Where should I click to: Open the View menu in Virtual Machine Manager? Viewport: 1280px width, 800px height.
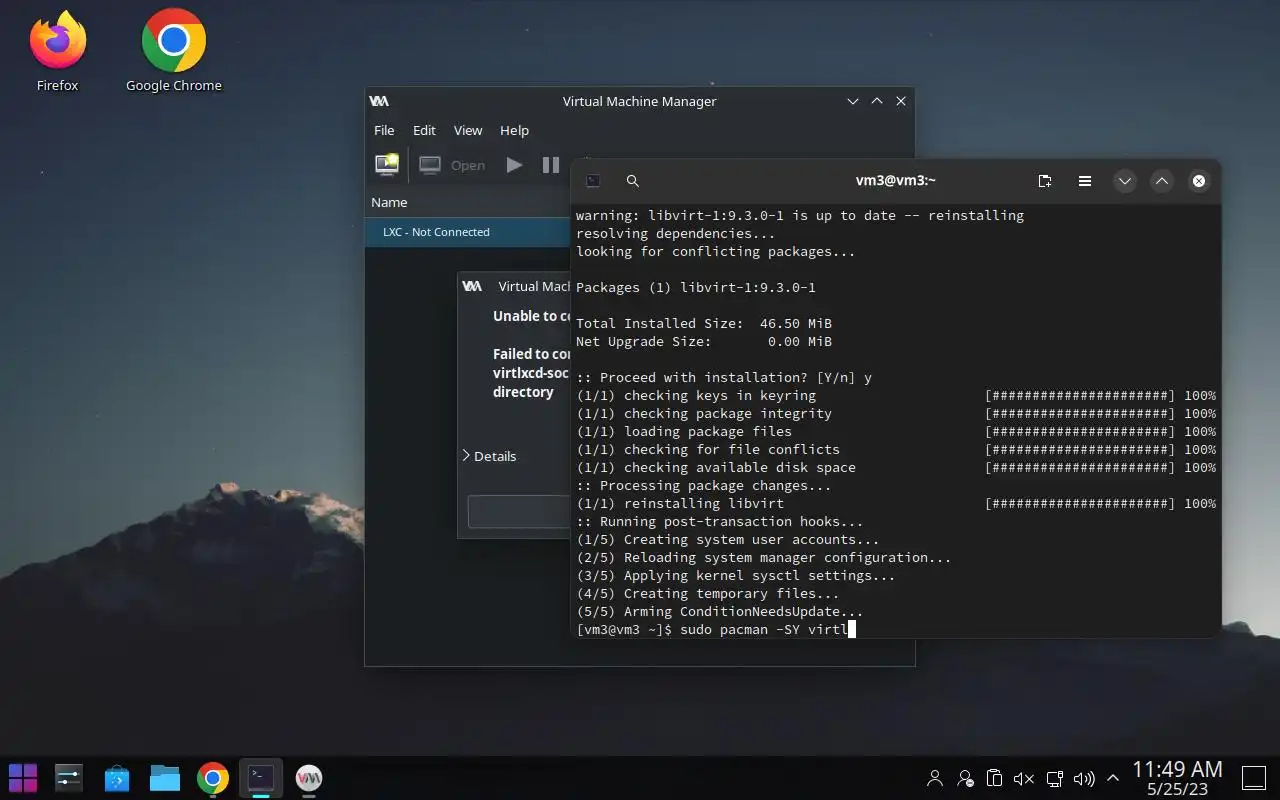[x=468, y=130]
